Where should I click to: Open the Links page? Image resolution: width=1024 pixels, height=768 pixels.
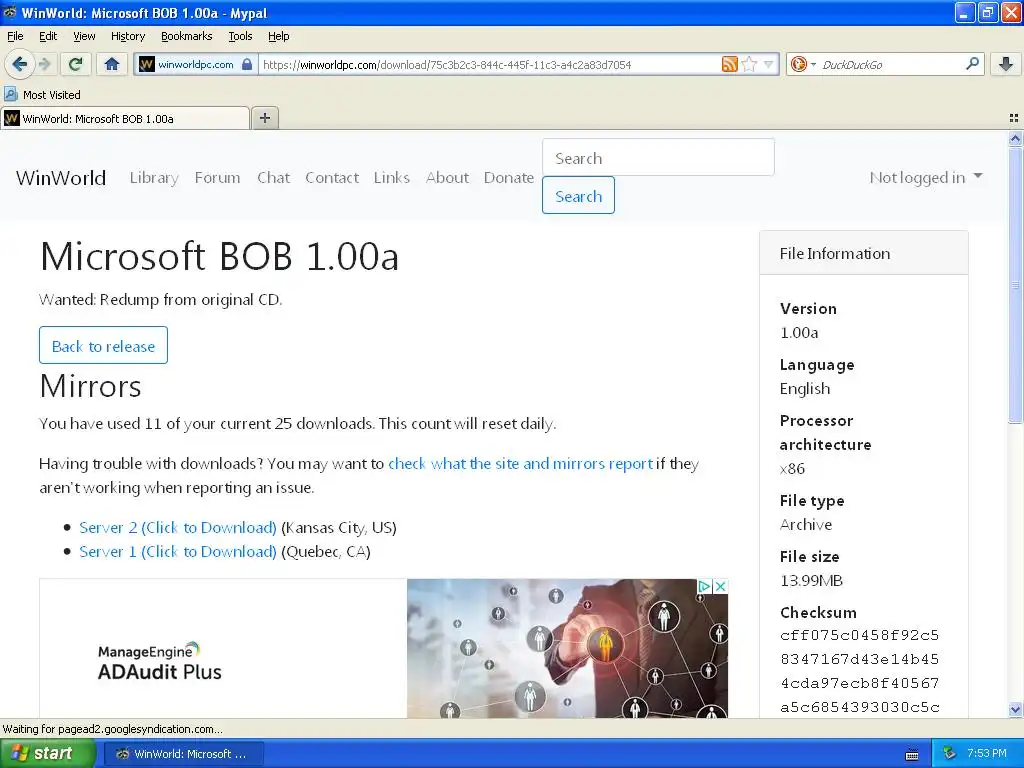(392, 178)
